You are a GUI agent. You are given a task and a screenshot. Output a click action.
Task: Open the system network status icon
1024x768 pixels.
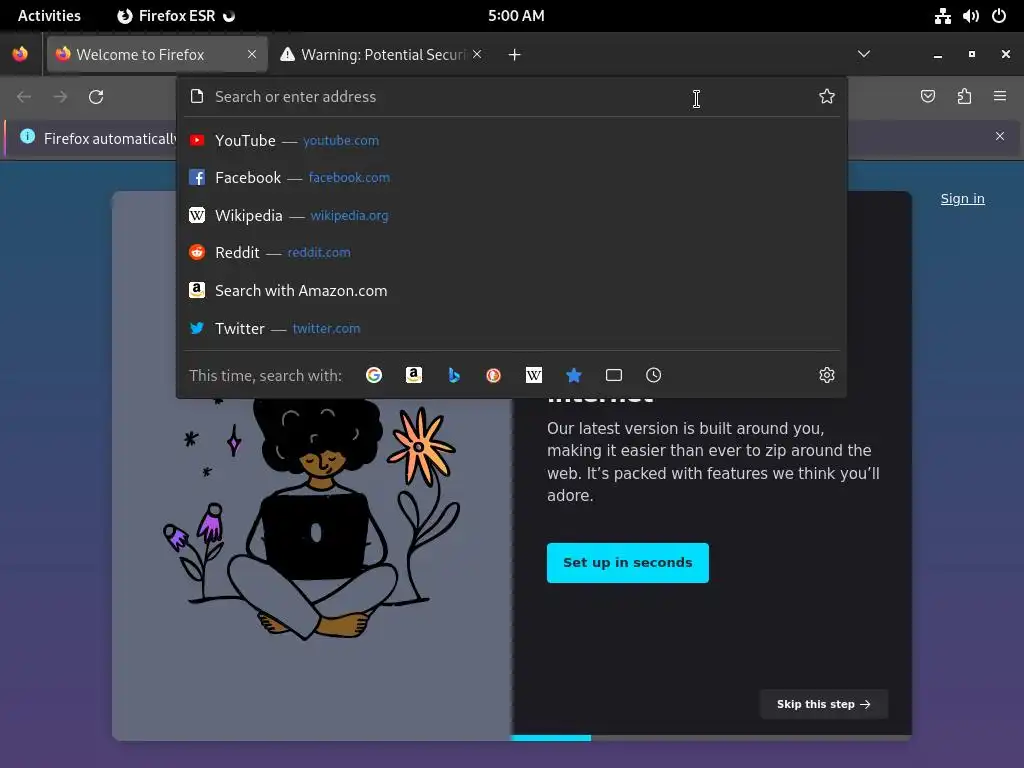(942, 16)
